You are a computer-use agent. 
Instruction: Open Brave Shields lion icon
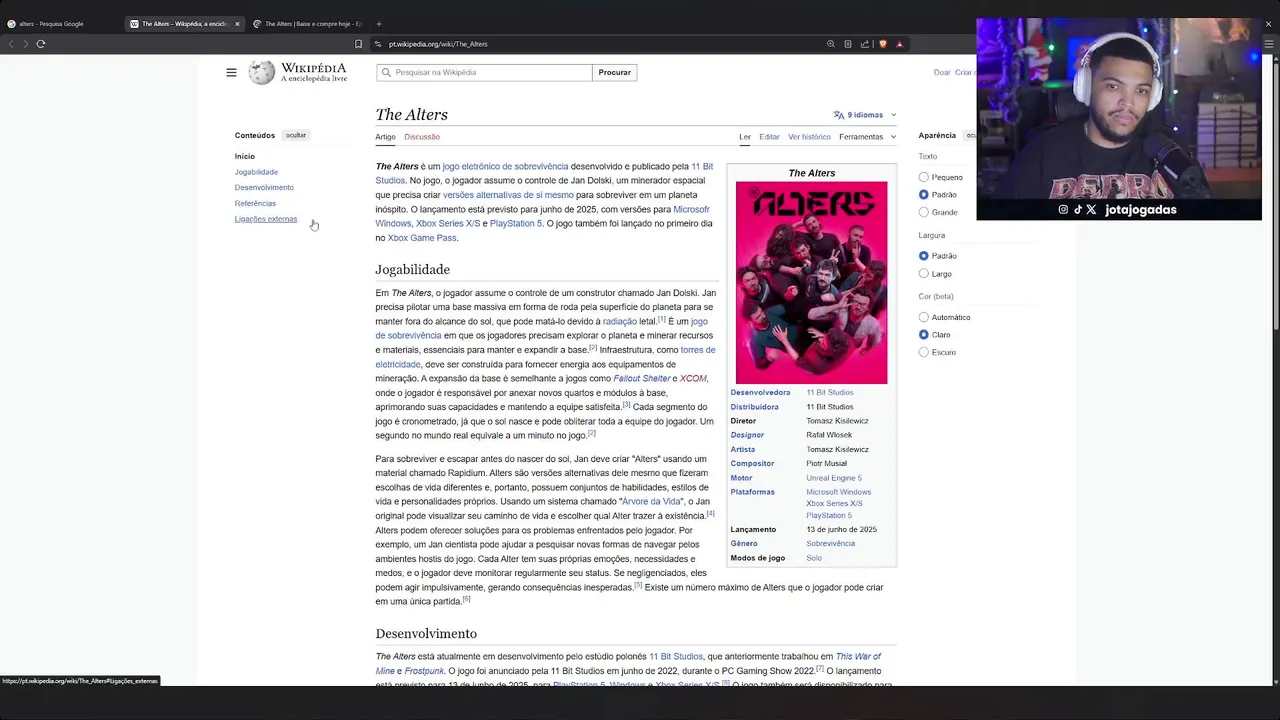(x=883, y=44)
